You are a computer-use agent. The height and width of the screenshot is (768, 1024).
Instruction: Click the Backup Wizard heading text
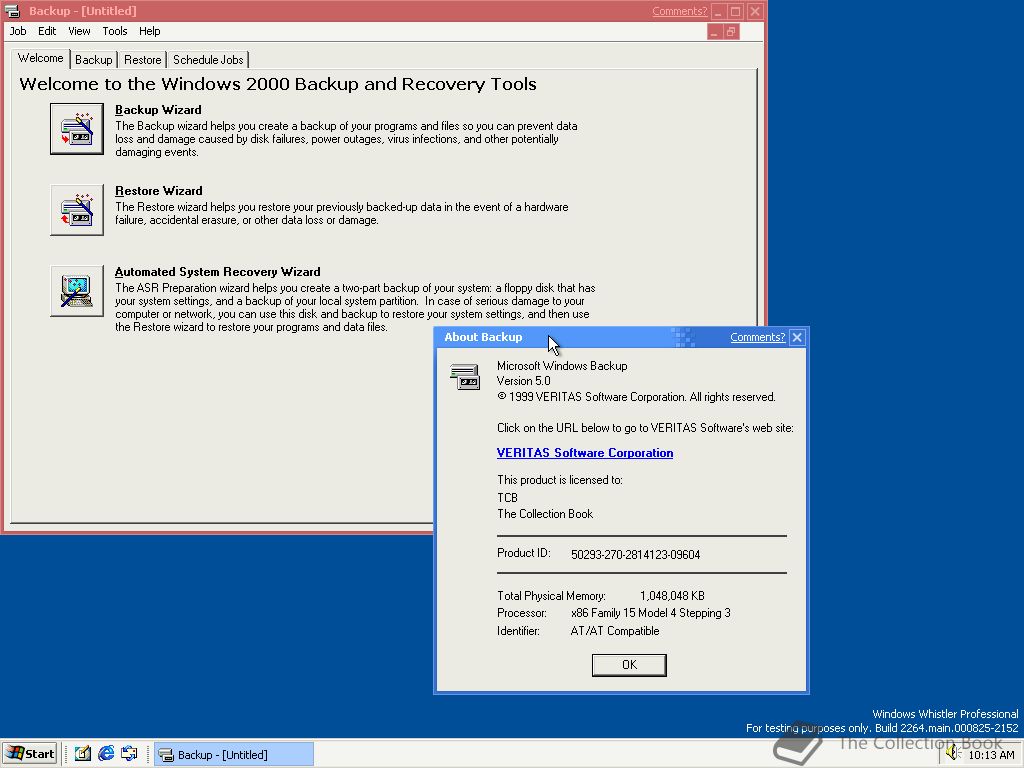[158, 110]
